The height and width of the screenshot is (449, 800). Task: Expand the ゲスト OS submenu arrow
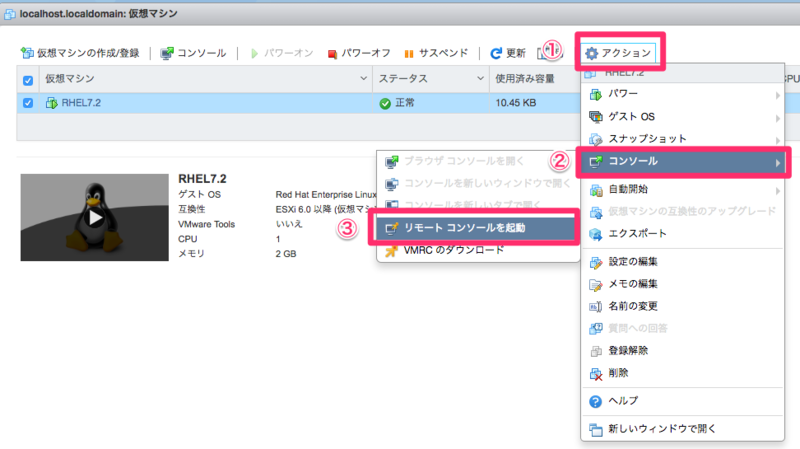click(778, 118)
